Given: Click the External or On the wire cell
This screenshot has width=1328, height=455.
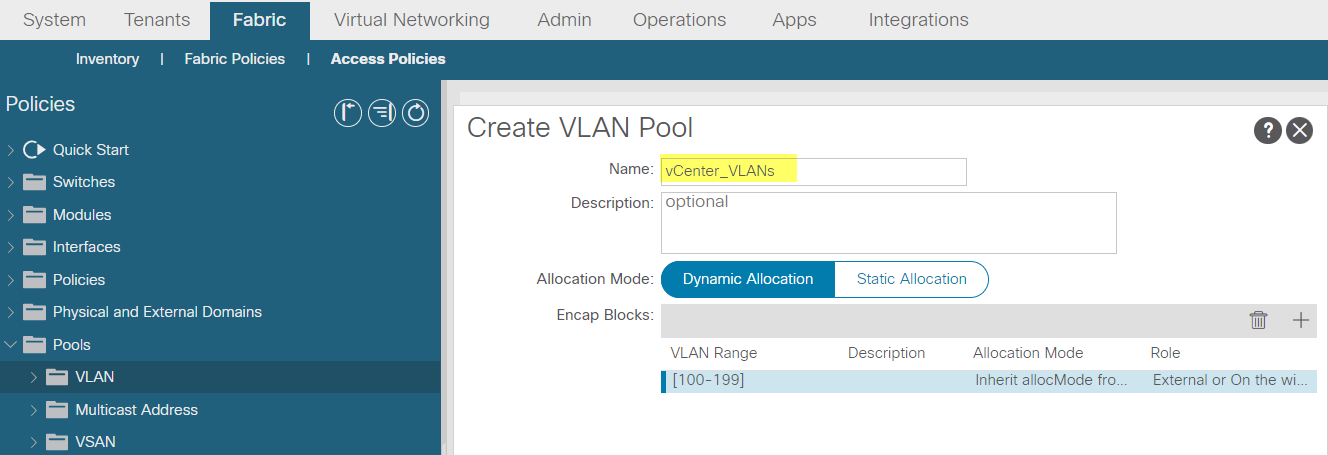Looking at the screenshot, I should click(1228, 381).
